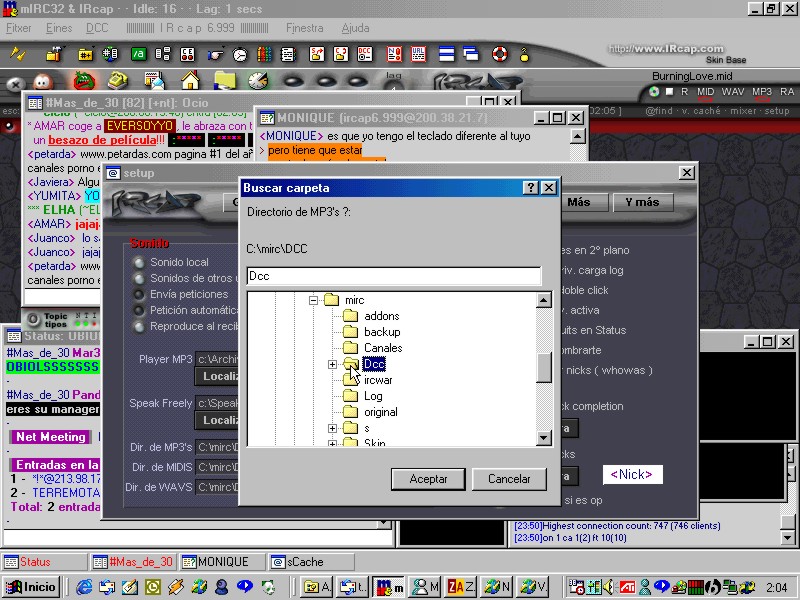
Task: Toggle the Sonido local radio option
Action: [x=138, y=263]
